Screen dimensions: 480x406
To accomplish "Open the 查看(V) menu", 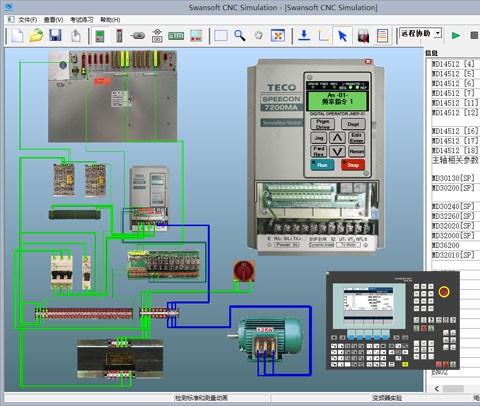I will [x=53, y=20].
